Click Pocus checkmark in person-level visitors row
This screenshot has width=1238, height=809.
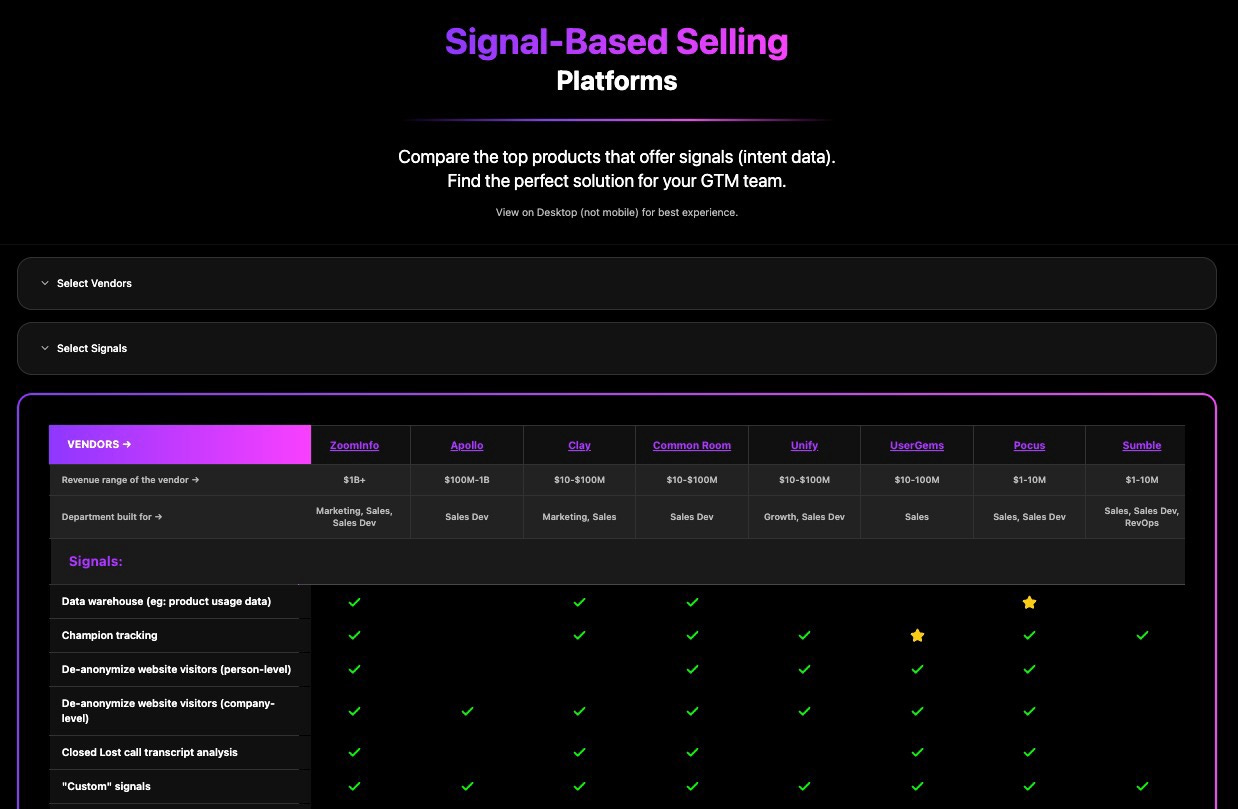(x=1029, y=669)
